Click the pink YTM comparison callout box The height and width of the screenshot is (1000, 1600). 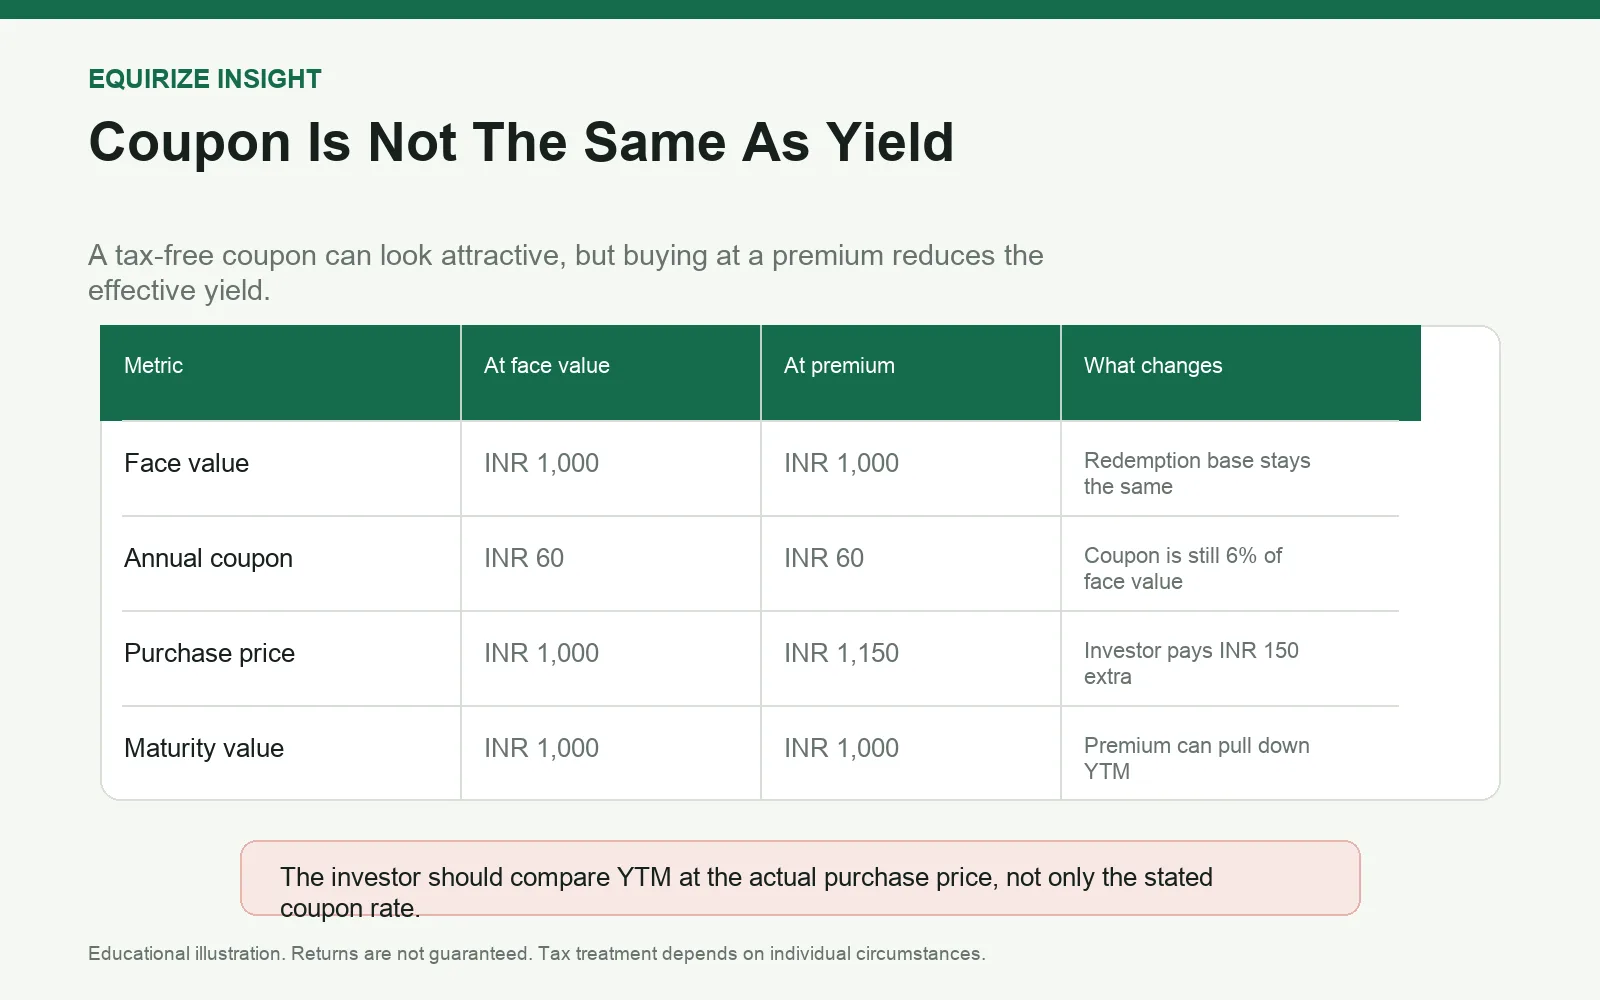pos(800,878)
